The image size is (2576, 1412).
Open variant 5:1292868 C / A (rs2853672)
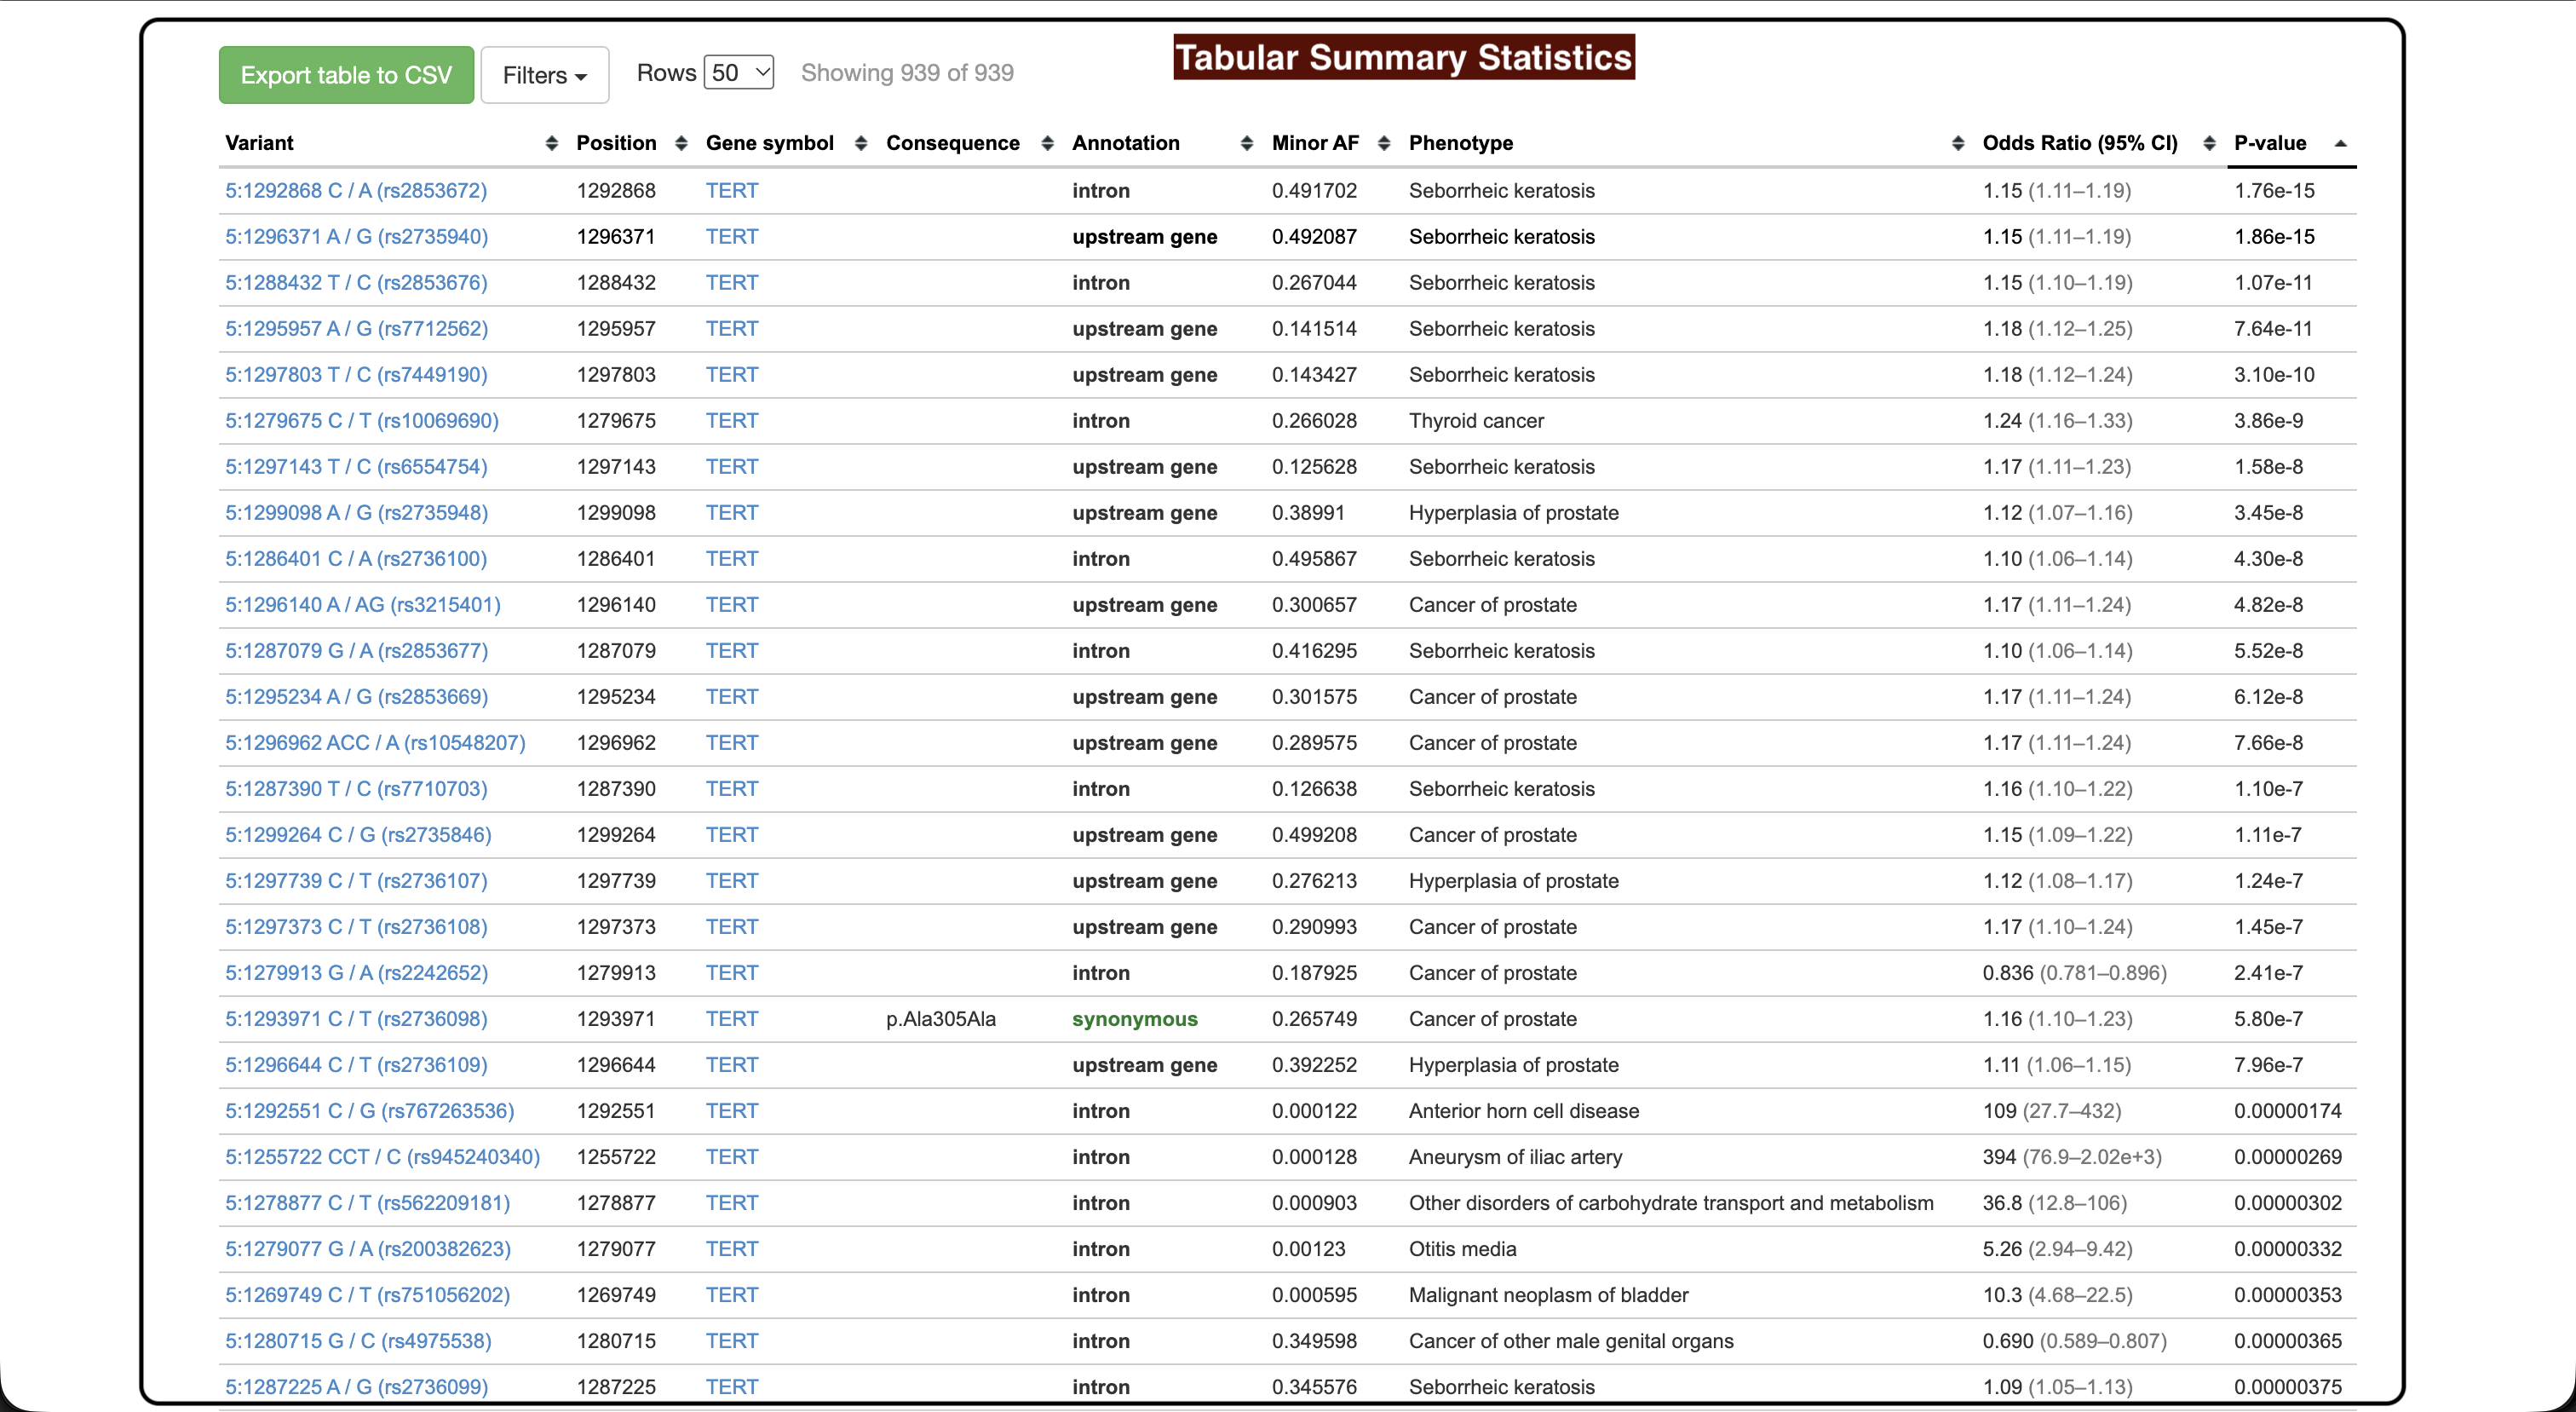[356, 191]
